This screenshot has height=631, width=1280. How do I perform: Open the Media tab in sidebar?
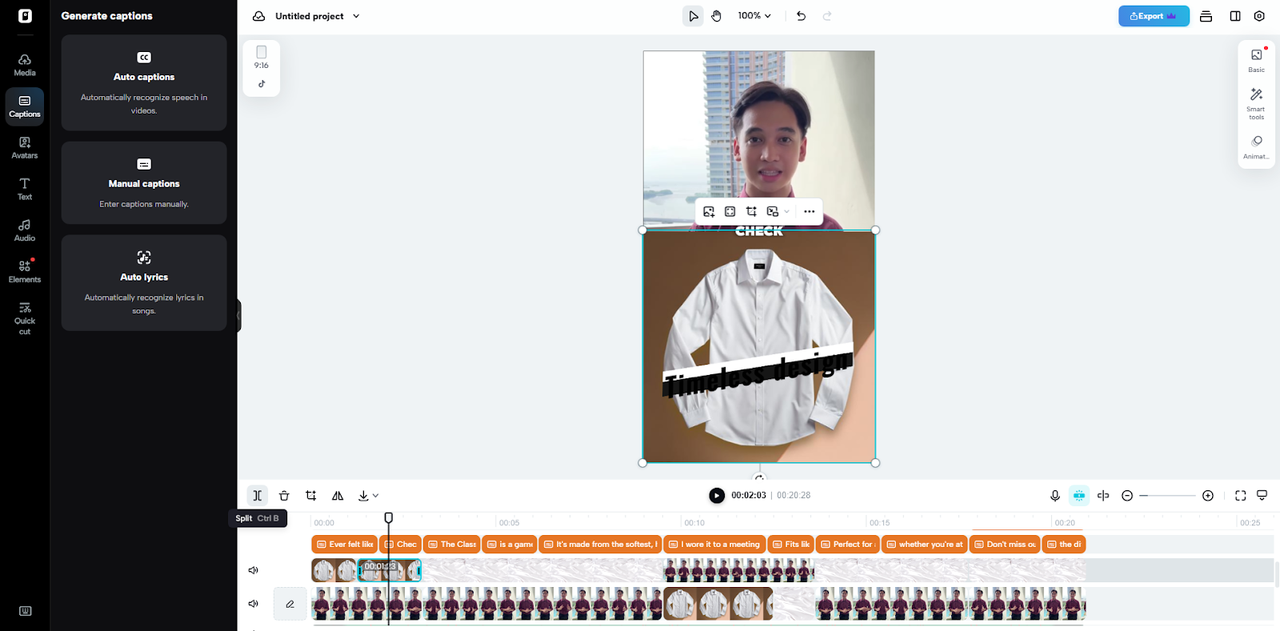(25, 64)
